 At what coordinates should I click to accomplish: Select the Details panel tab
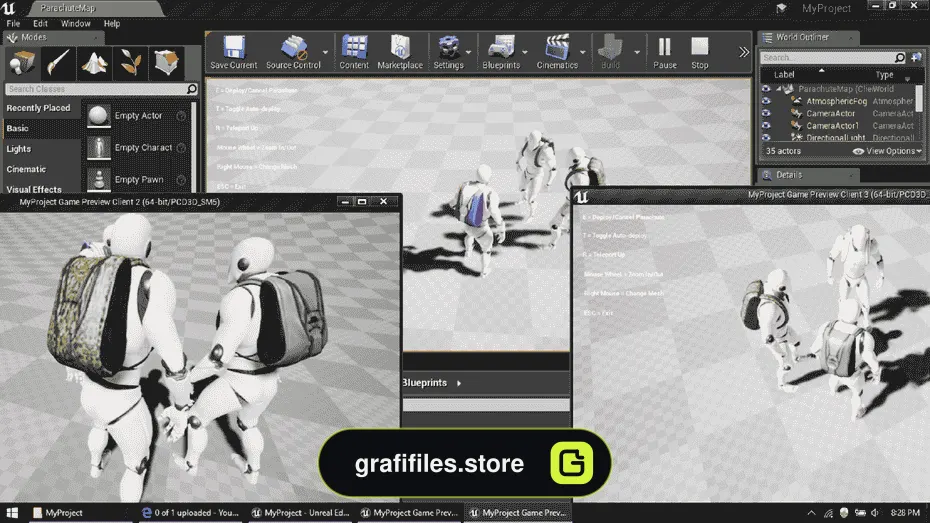(808, 175)
